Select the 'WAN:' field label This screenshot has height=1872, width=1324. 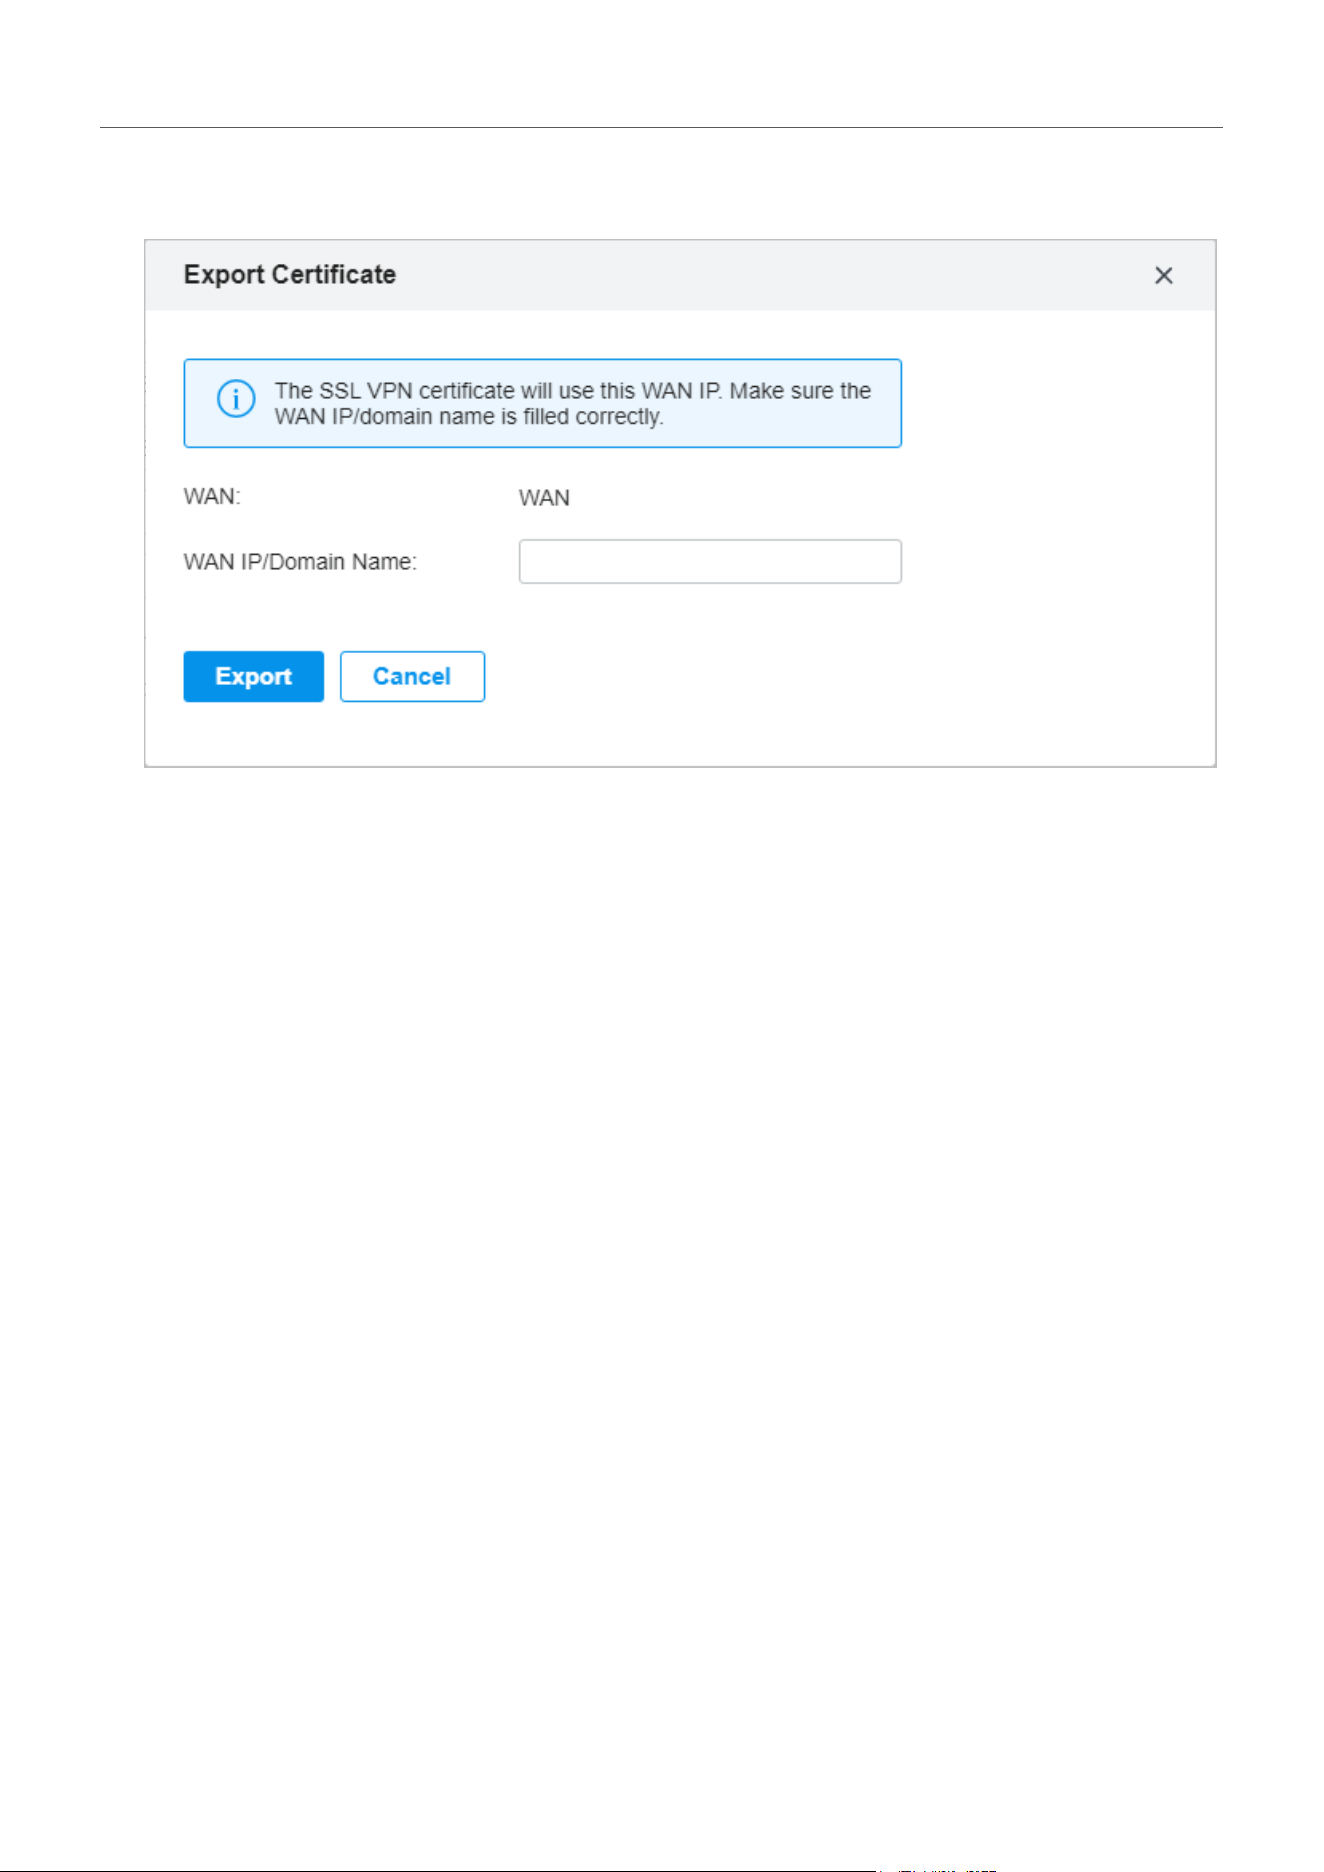coord(212,497)
